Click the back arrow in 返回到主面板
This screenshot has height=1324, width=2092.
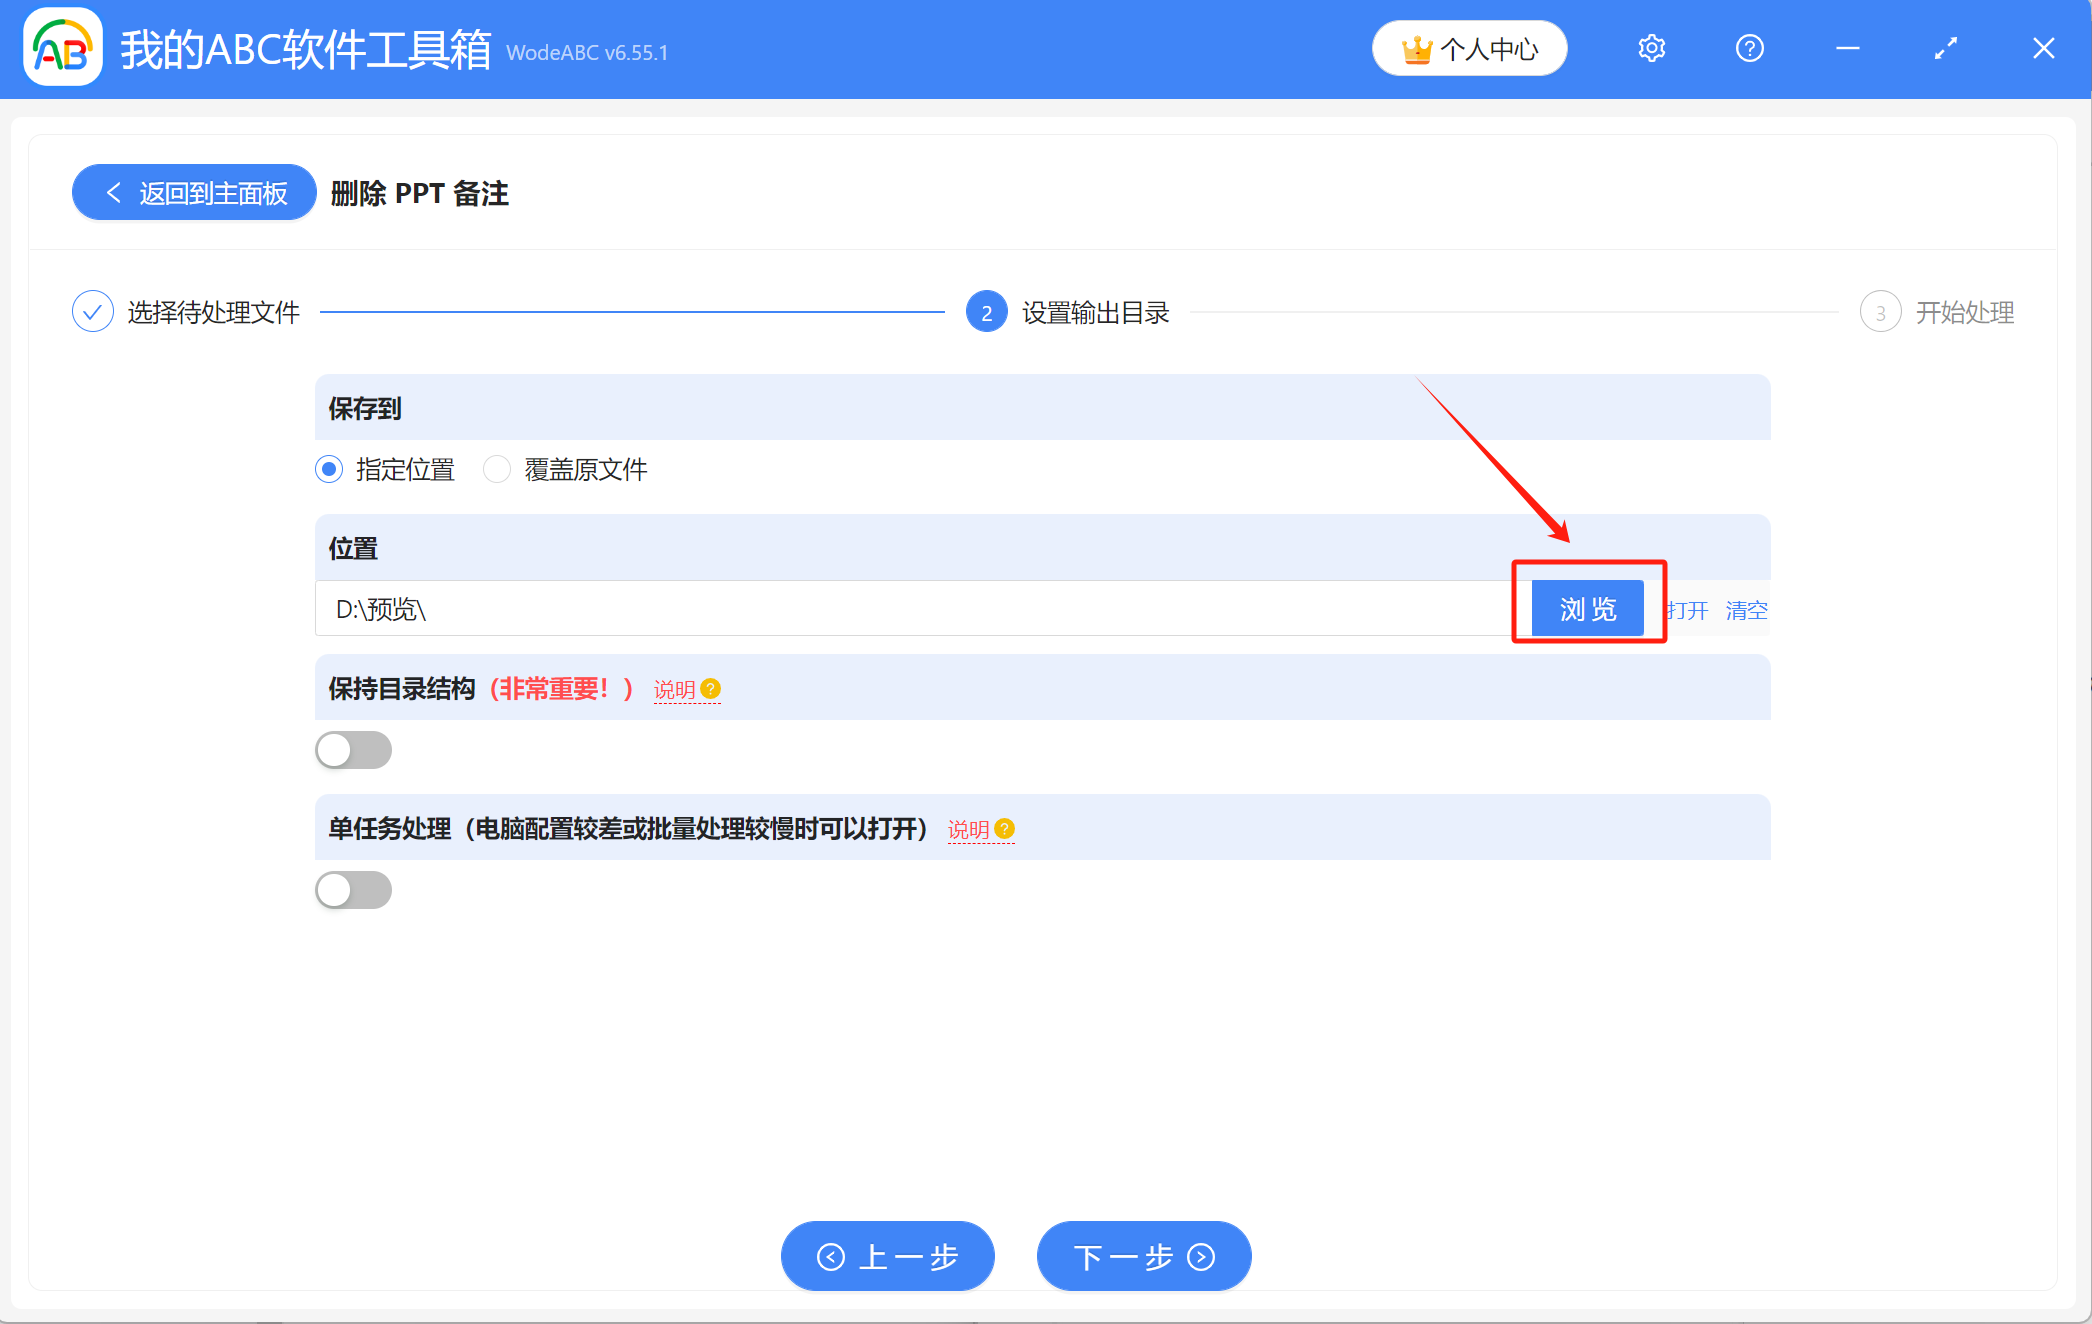[113, 192]
